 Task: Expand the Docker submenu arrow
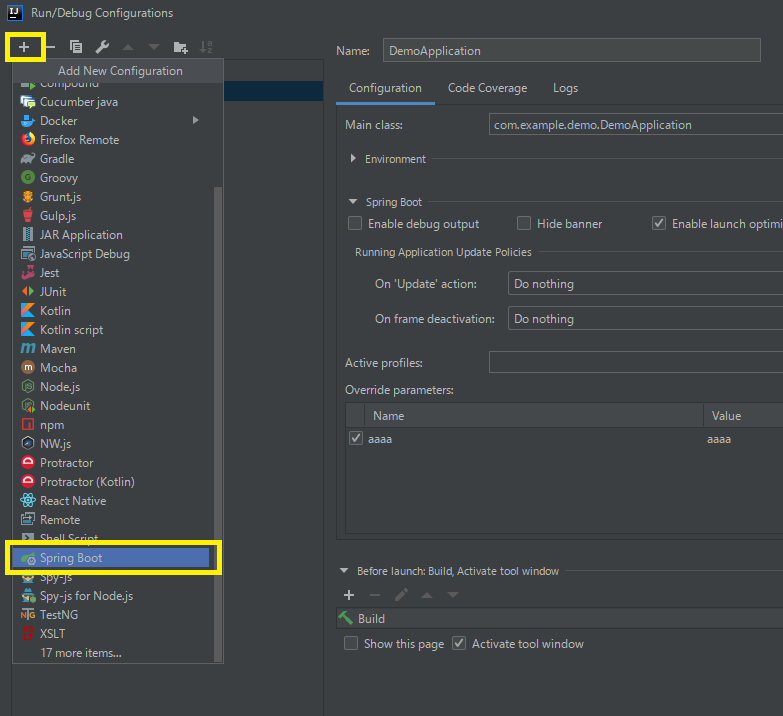point(196,120)
